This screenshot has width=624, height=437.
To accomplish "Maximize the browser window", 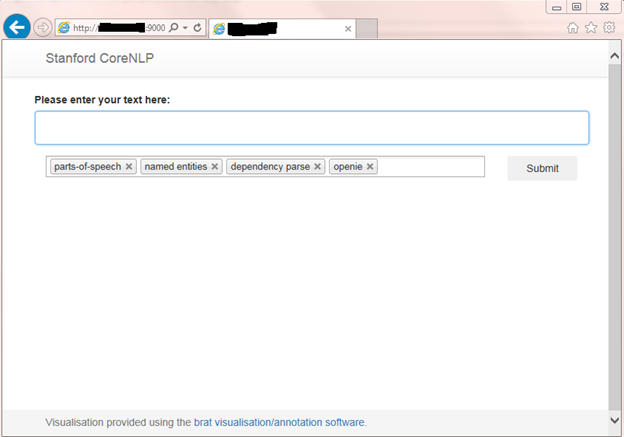I will point(576,7).
